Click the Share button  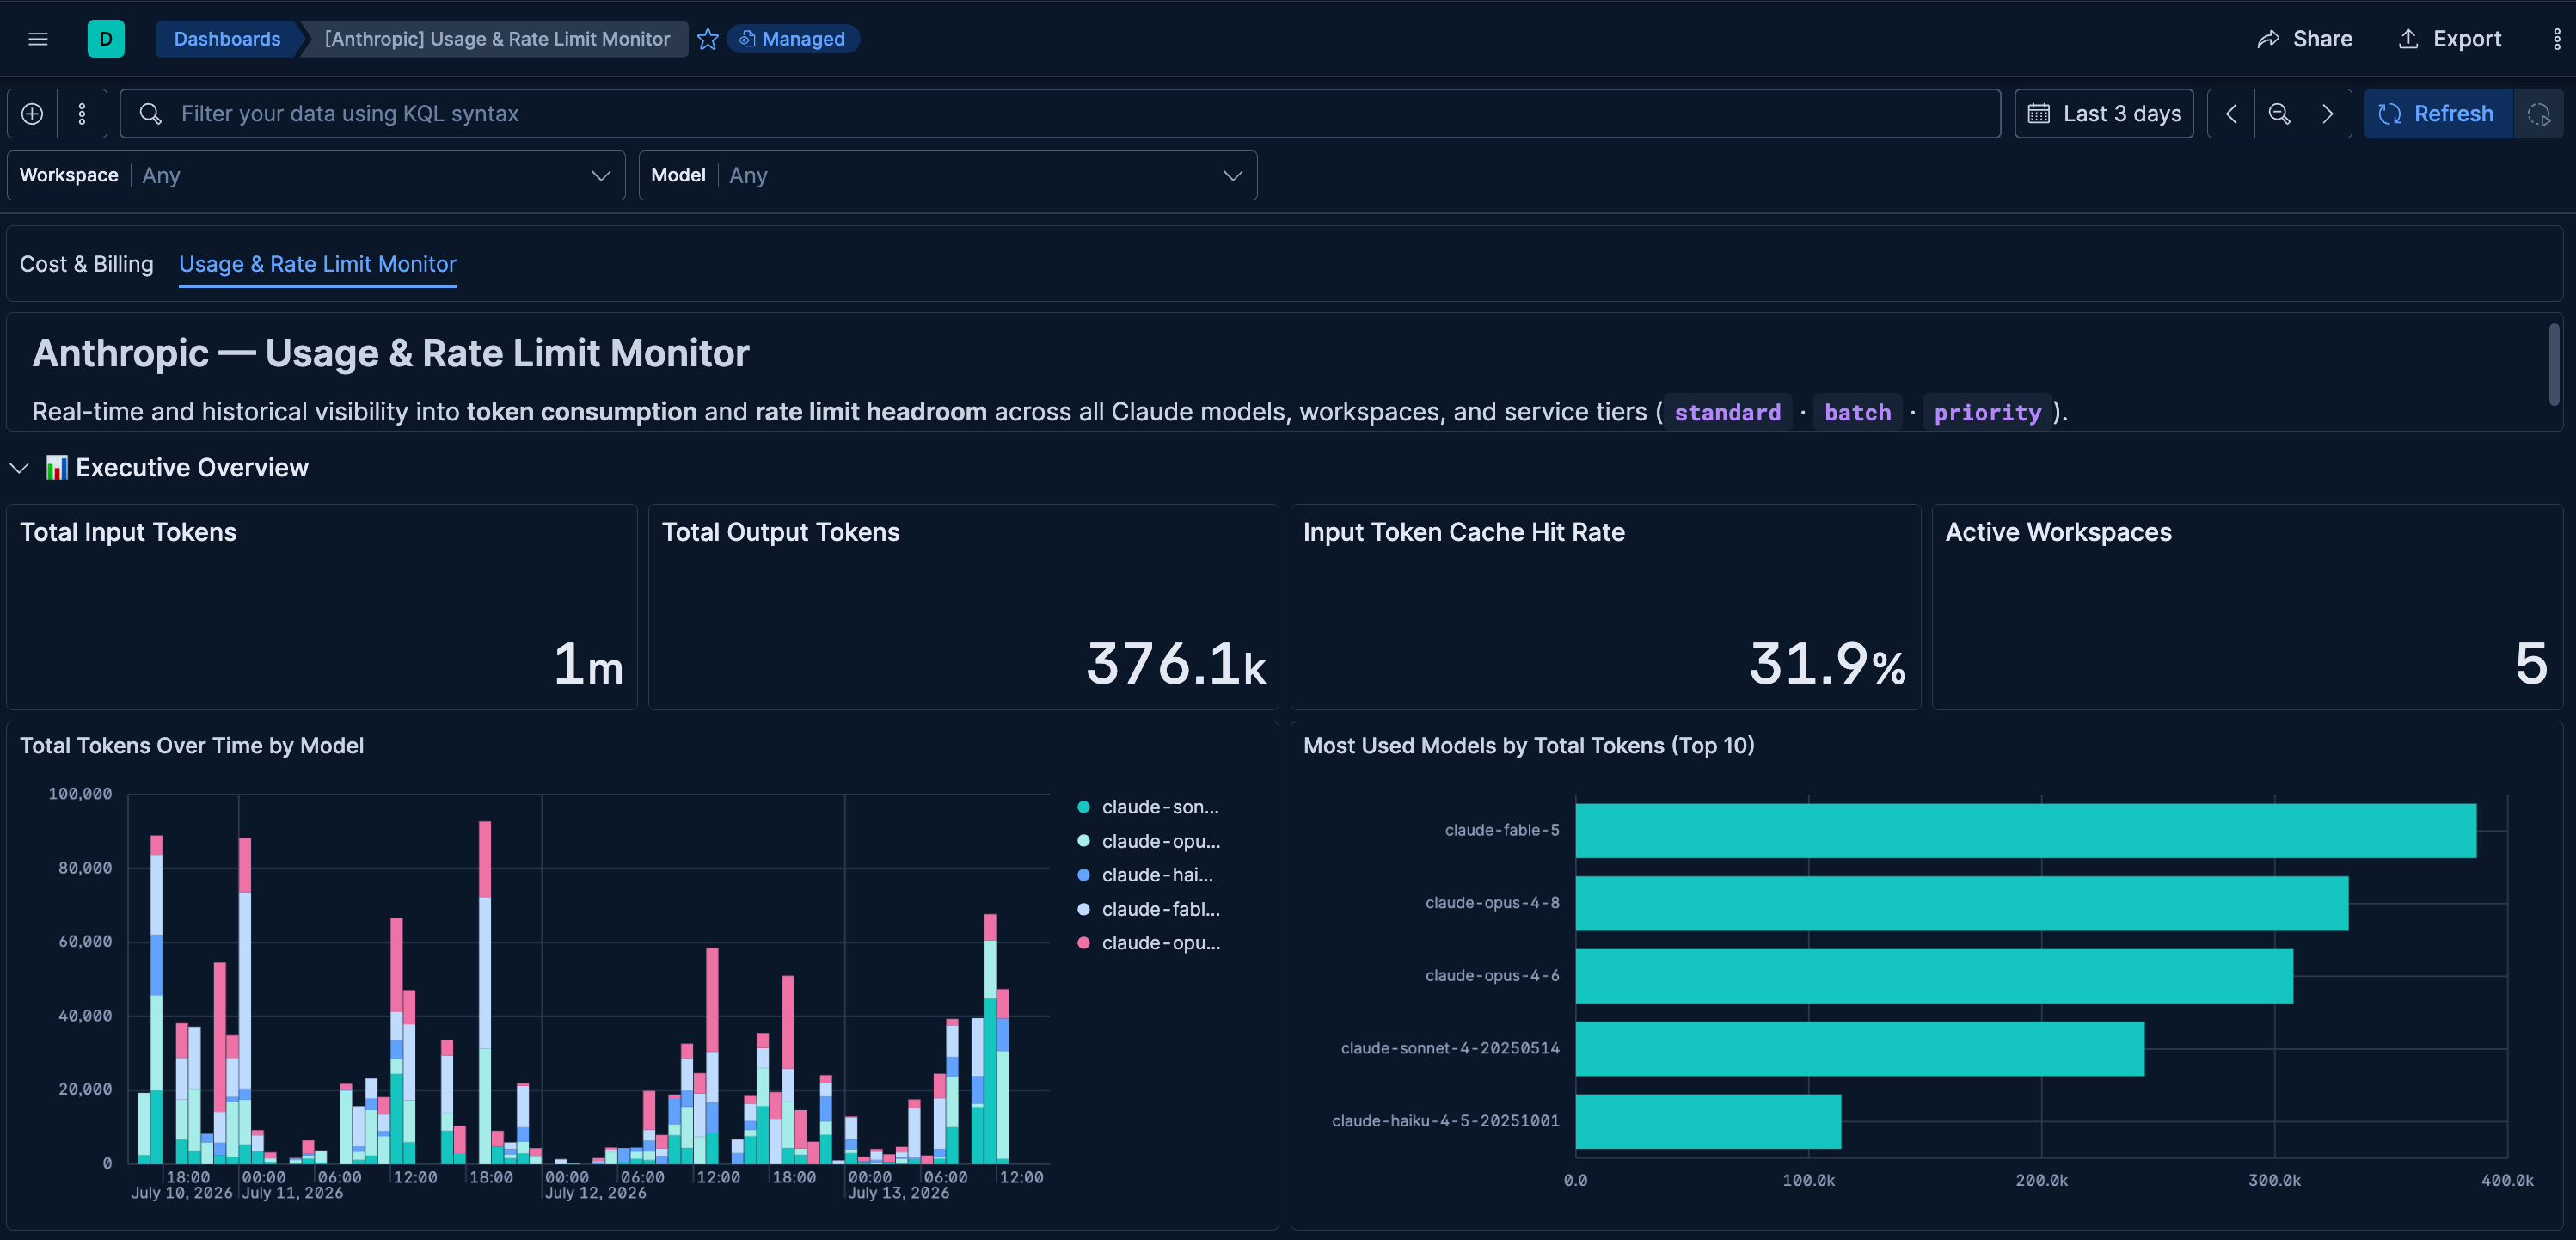[2304, 39]
